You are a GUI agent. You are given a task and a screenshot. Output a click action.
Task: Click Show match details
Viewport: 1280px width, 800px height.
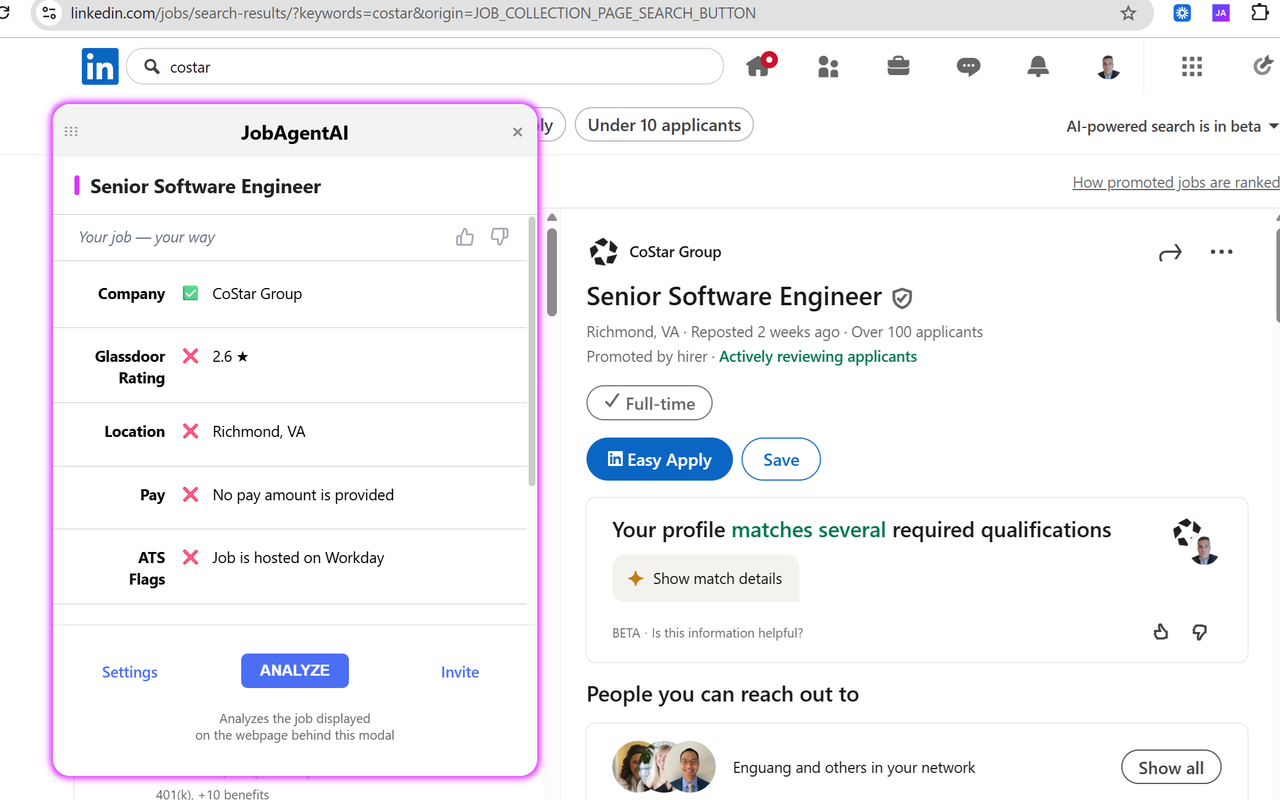click(x=706, y=578)
